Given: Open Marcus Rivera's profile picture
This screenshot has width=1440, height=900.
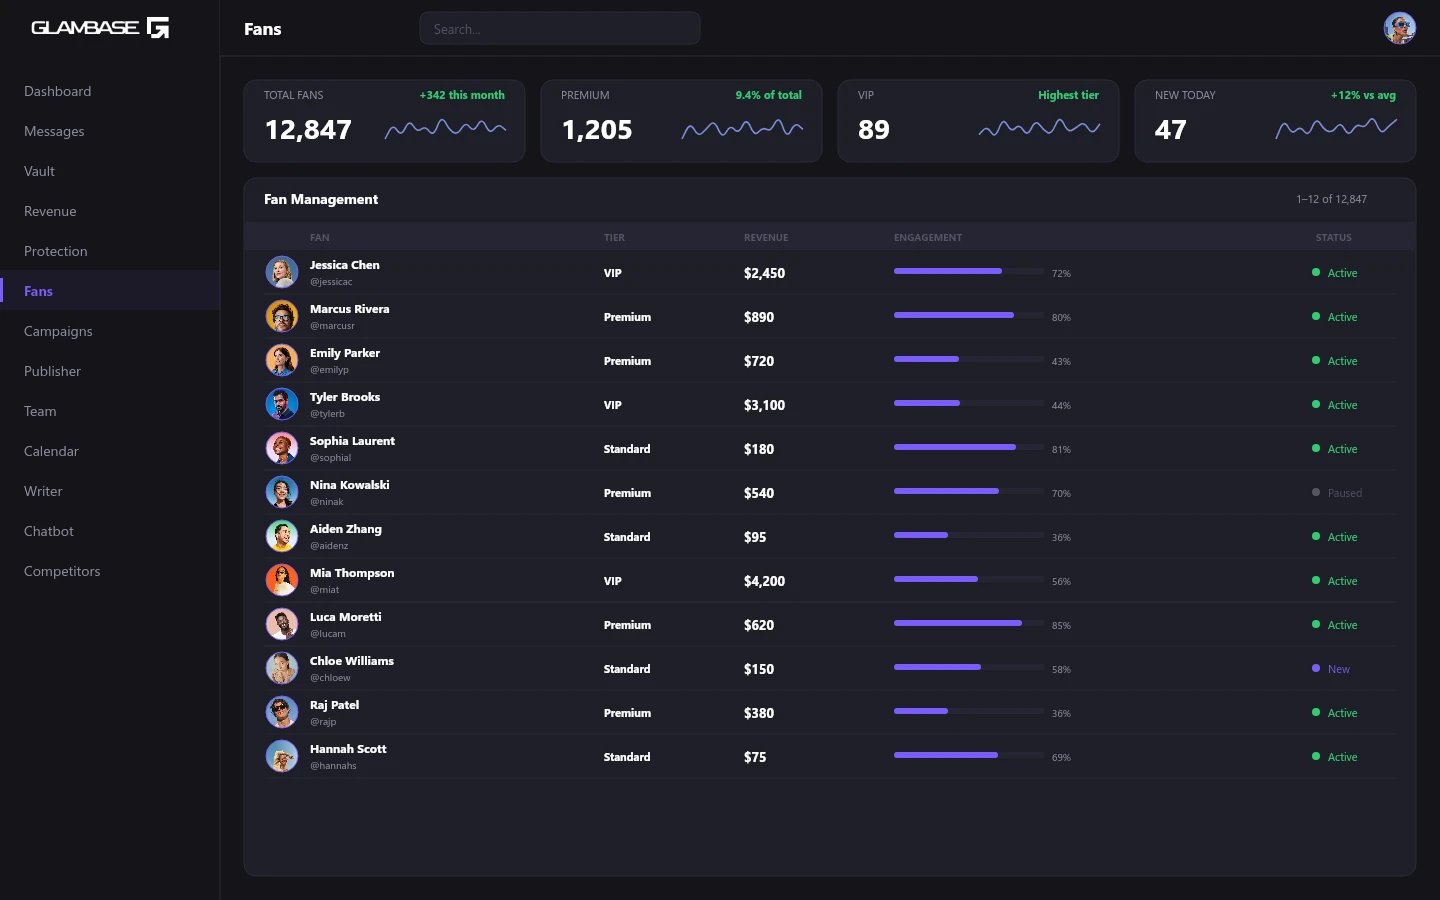Looking at the screenshot, I should click(x=282, y=316).
